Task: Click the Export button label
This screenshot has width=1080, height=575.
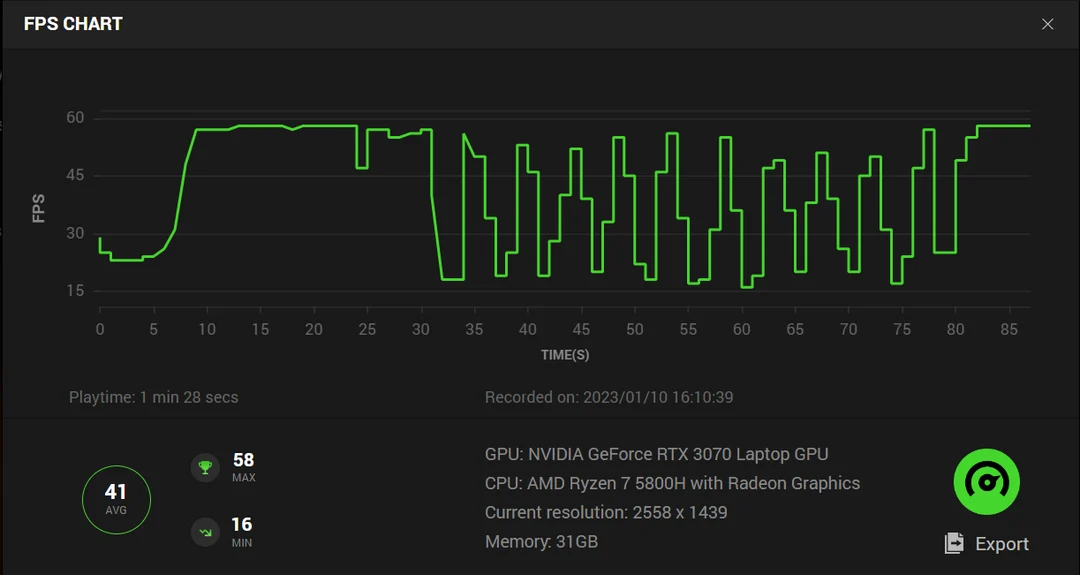Action: [1001, 544]
